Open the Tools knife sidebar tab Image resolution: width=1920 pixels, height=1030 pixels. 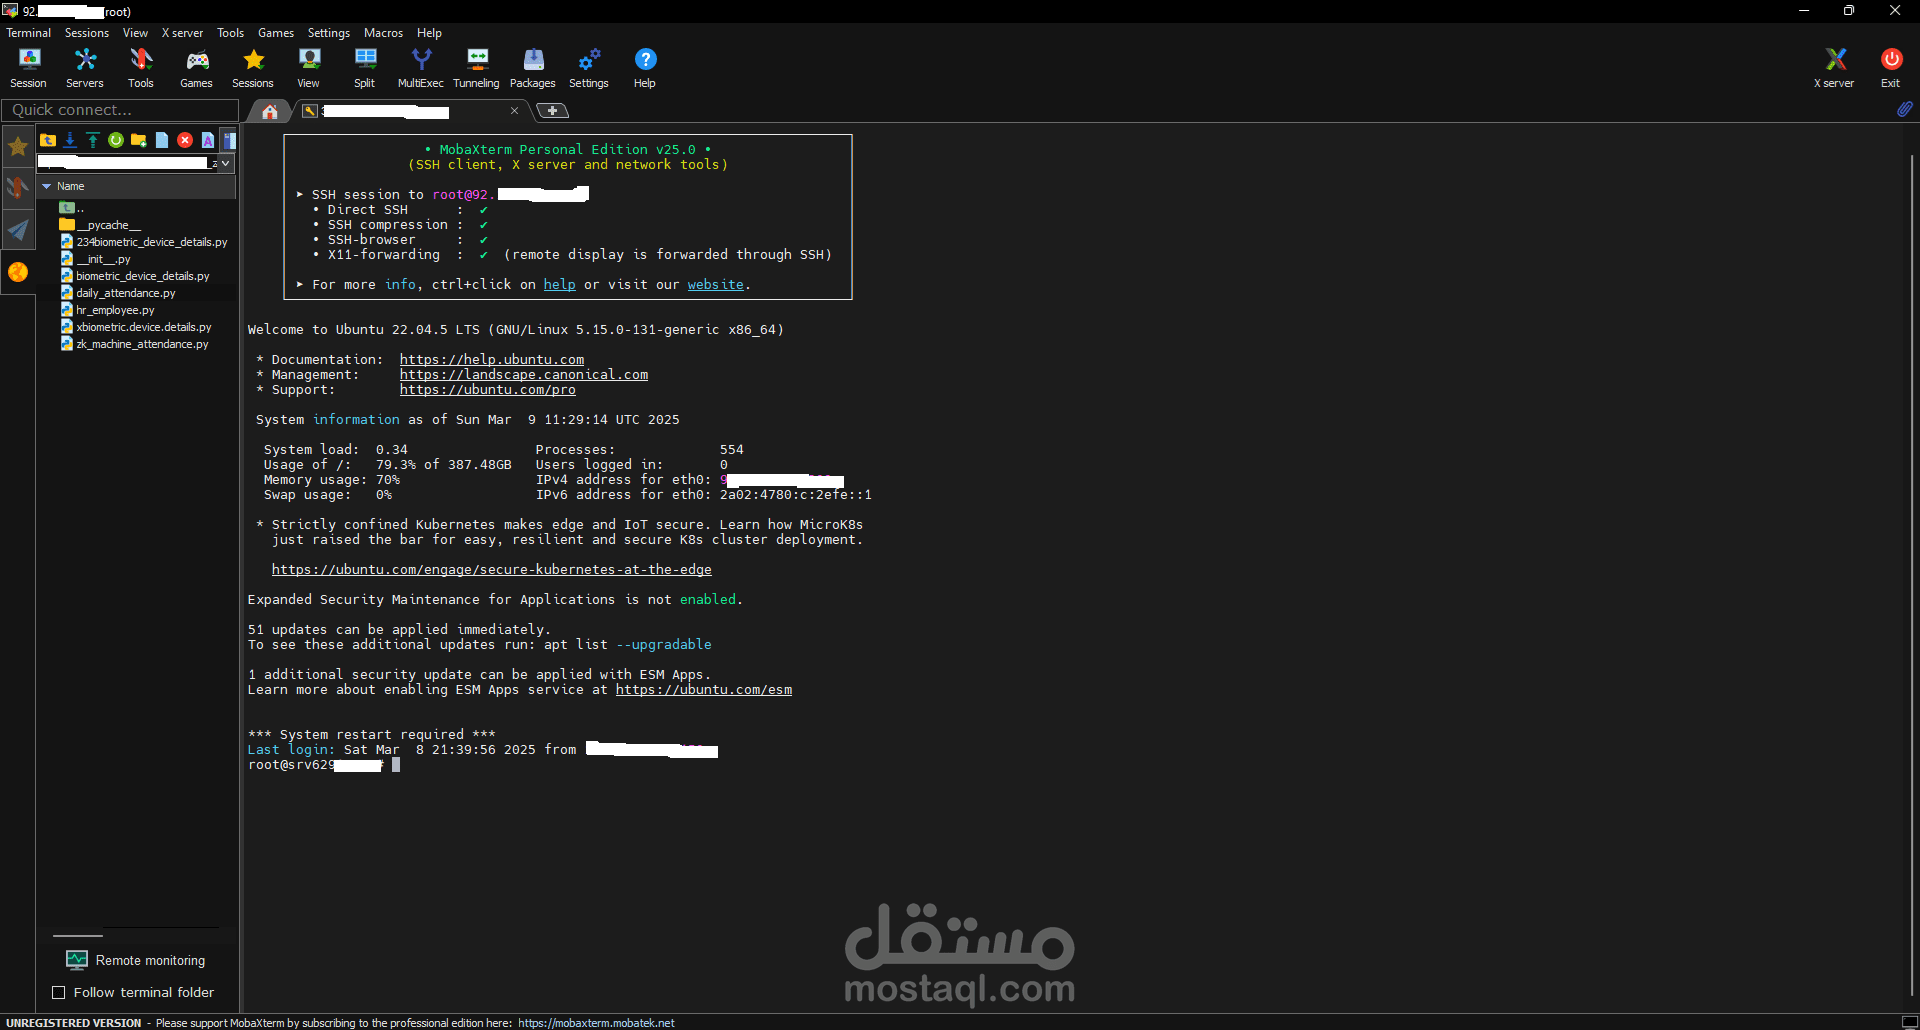[x=18, y=188]
